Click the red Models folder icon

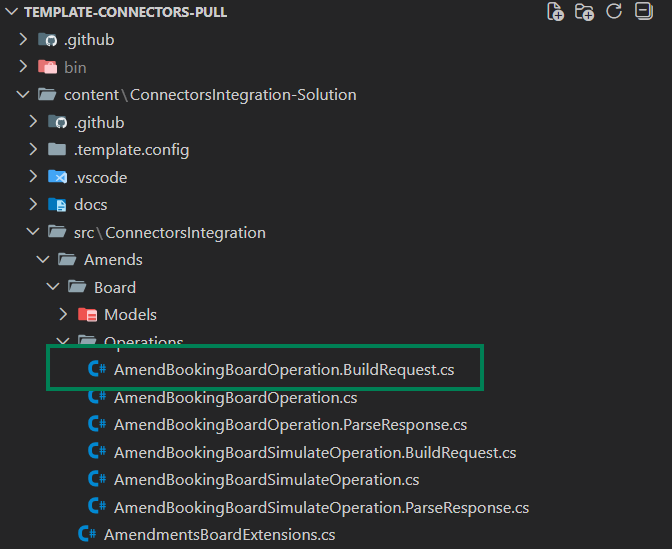(87, 315)
